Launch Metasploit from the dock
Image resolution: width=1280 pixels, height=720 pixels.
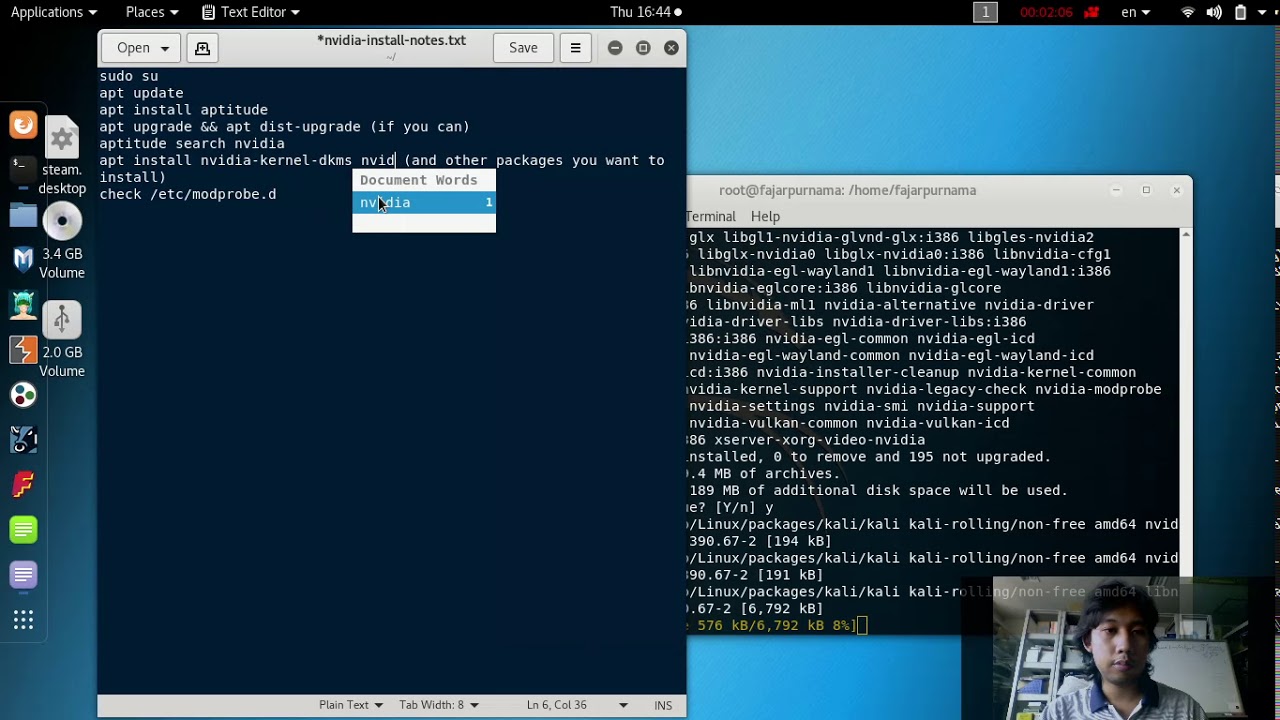[x=23, y=260]
